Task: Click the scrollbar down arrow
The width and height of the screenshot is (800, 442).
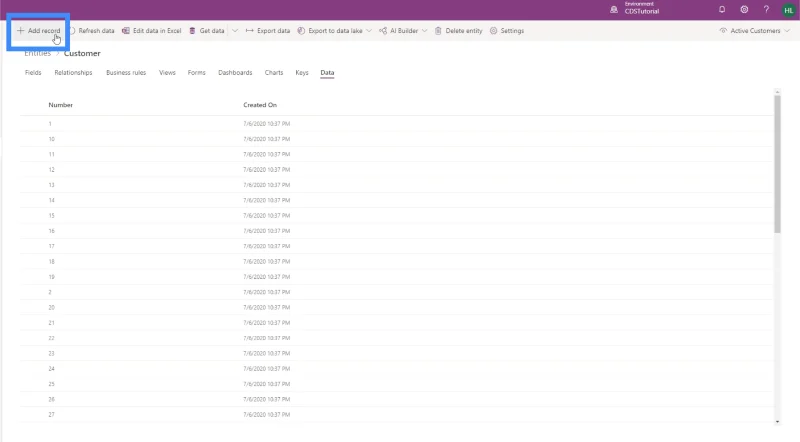Action: pyautogui.click(x=777, y=422)
